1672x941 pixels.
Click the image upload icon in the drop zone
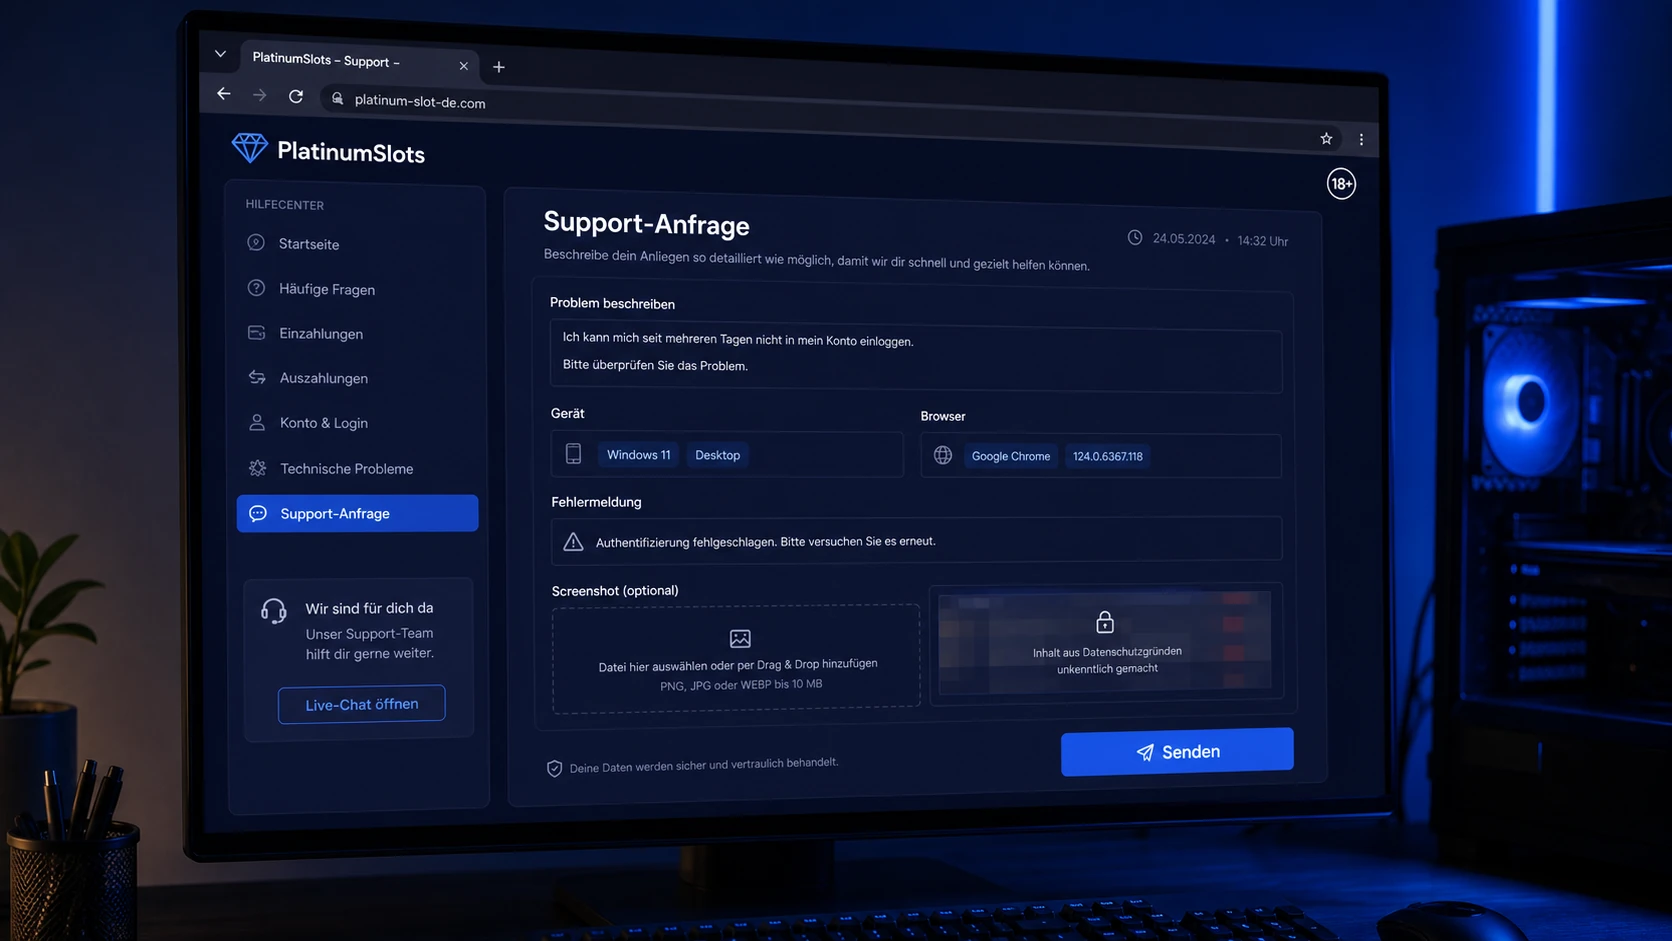coord(740,638)
